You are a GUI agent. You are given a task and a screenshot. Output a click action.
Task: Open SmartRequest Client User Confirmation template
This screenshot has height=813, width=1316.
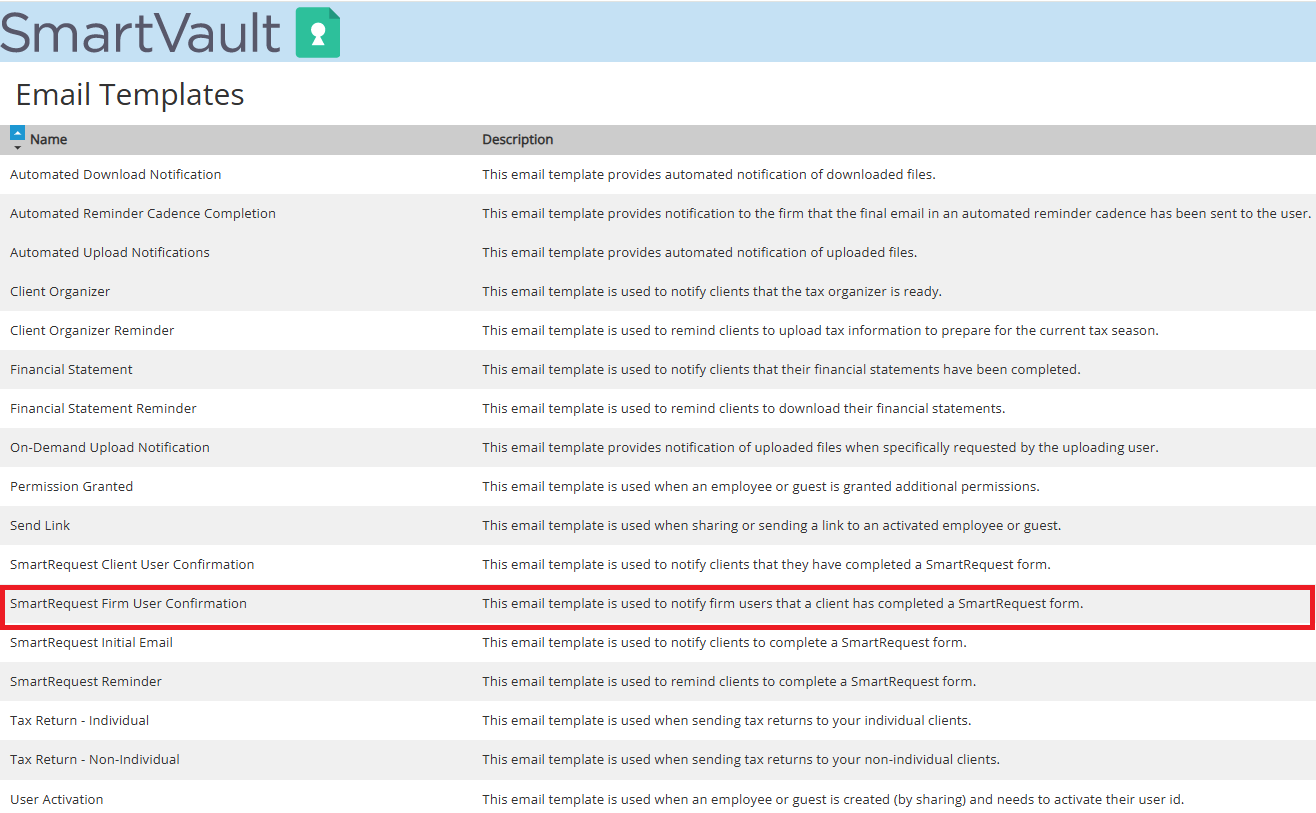pyautogui.click(x=132, y=564)
